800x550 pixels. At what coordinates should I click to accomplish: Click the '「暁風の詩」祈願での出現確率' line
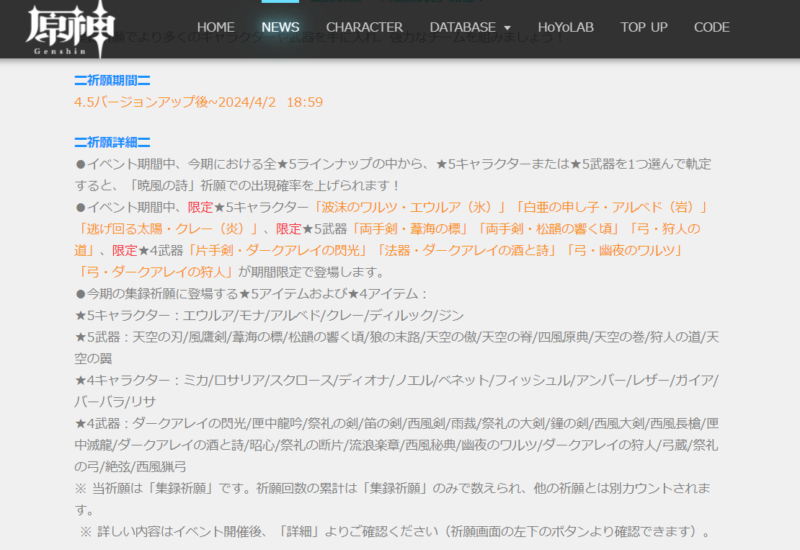238,185
